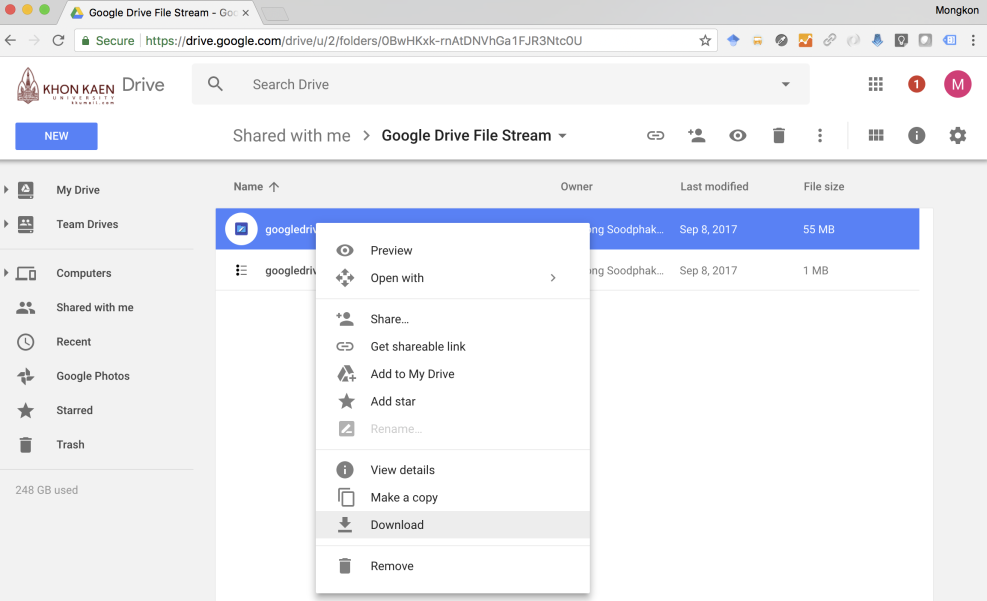This screenshot has width=987, height=601.
Task: Select Make a copy in the context menu
Action: pos(403,496)
